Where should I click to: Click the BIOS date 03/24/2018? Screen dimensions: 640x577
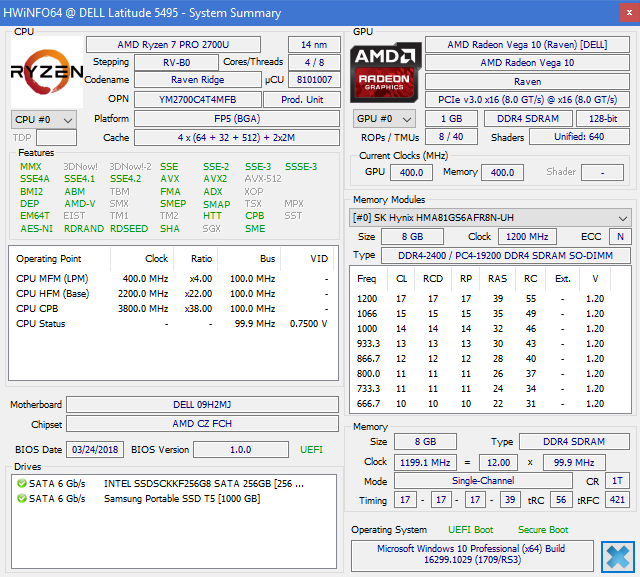pyautogui.click(x=95, y=450)
